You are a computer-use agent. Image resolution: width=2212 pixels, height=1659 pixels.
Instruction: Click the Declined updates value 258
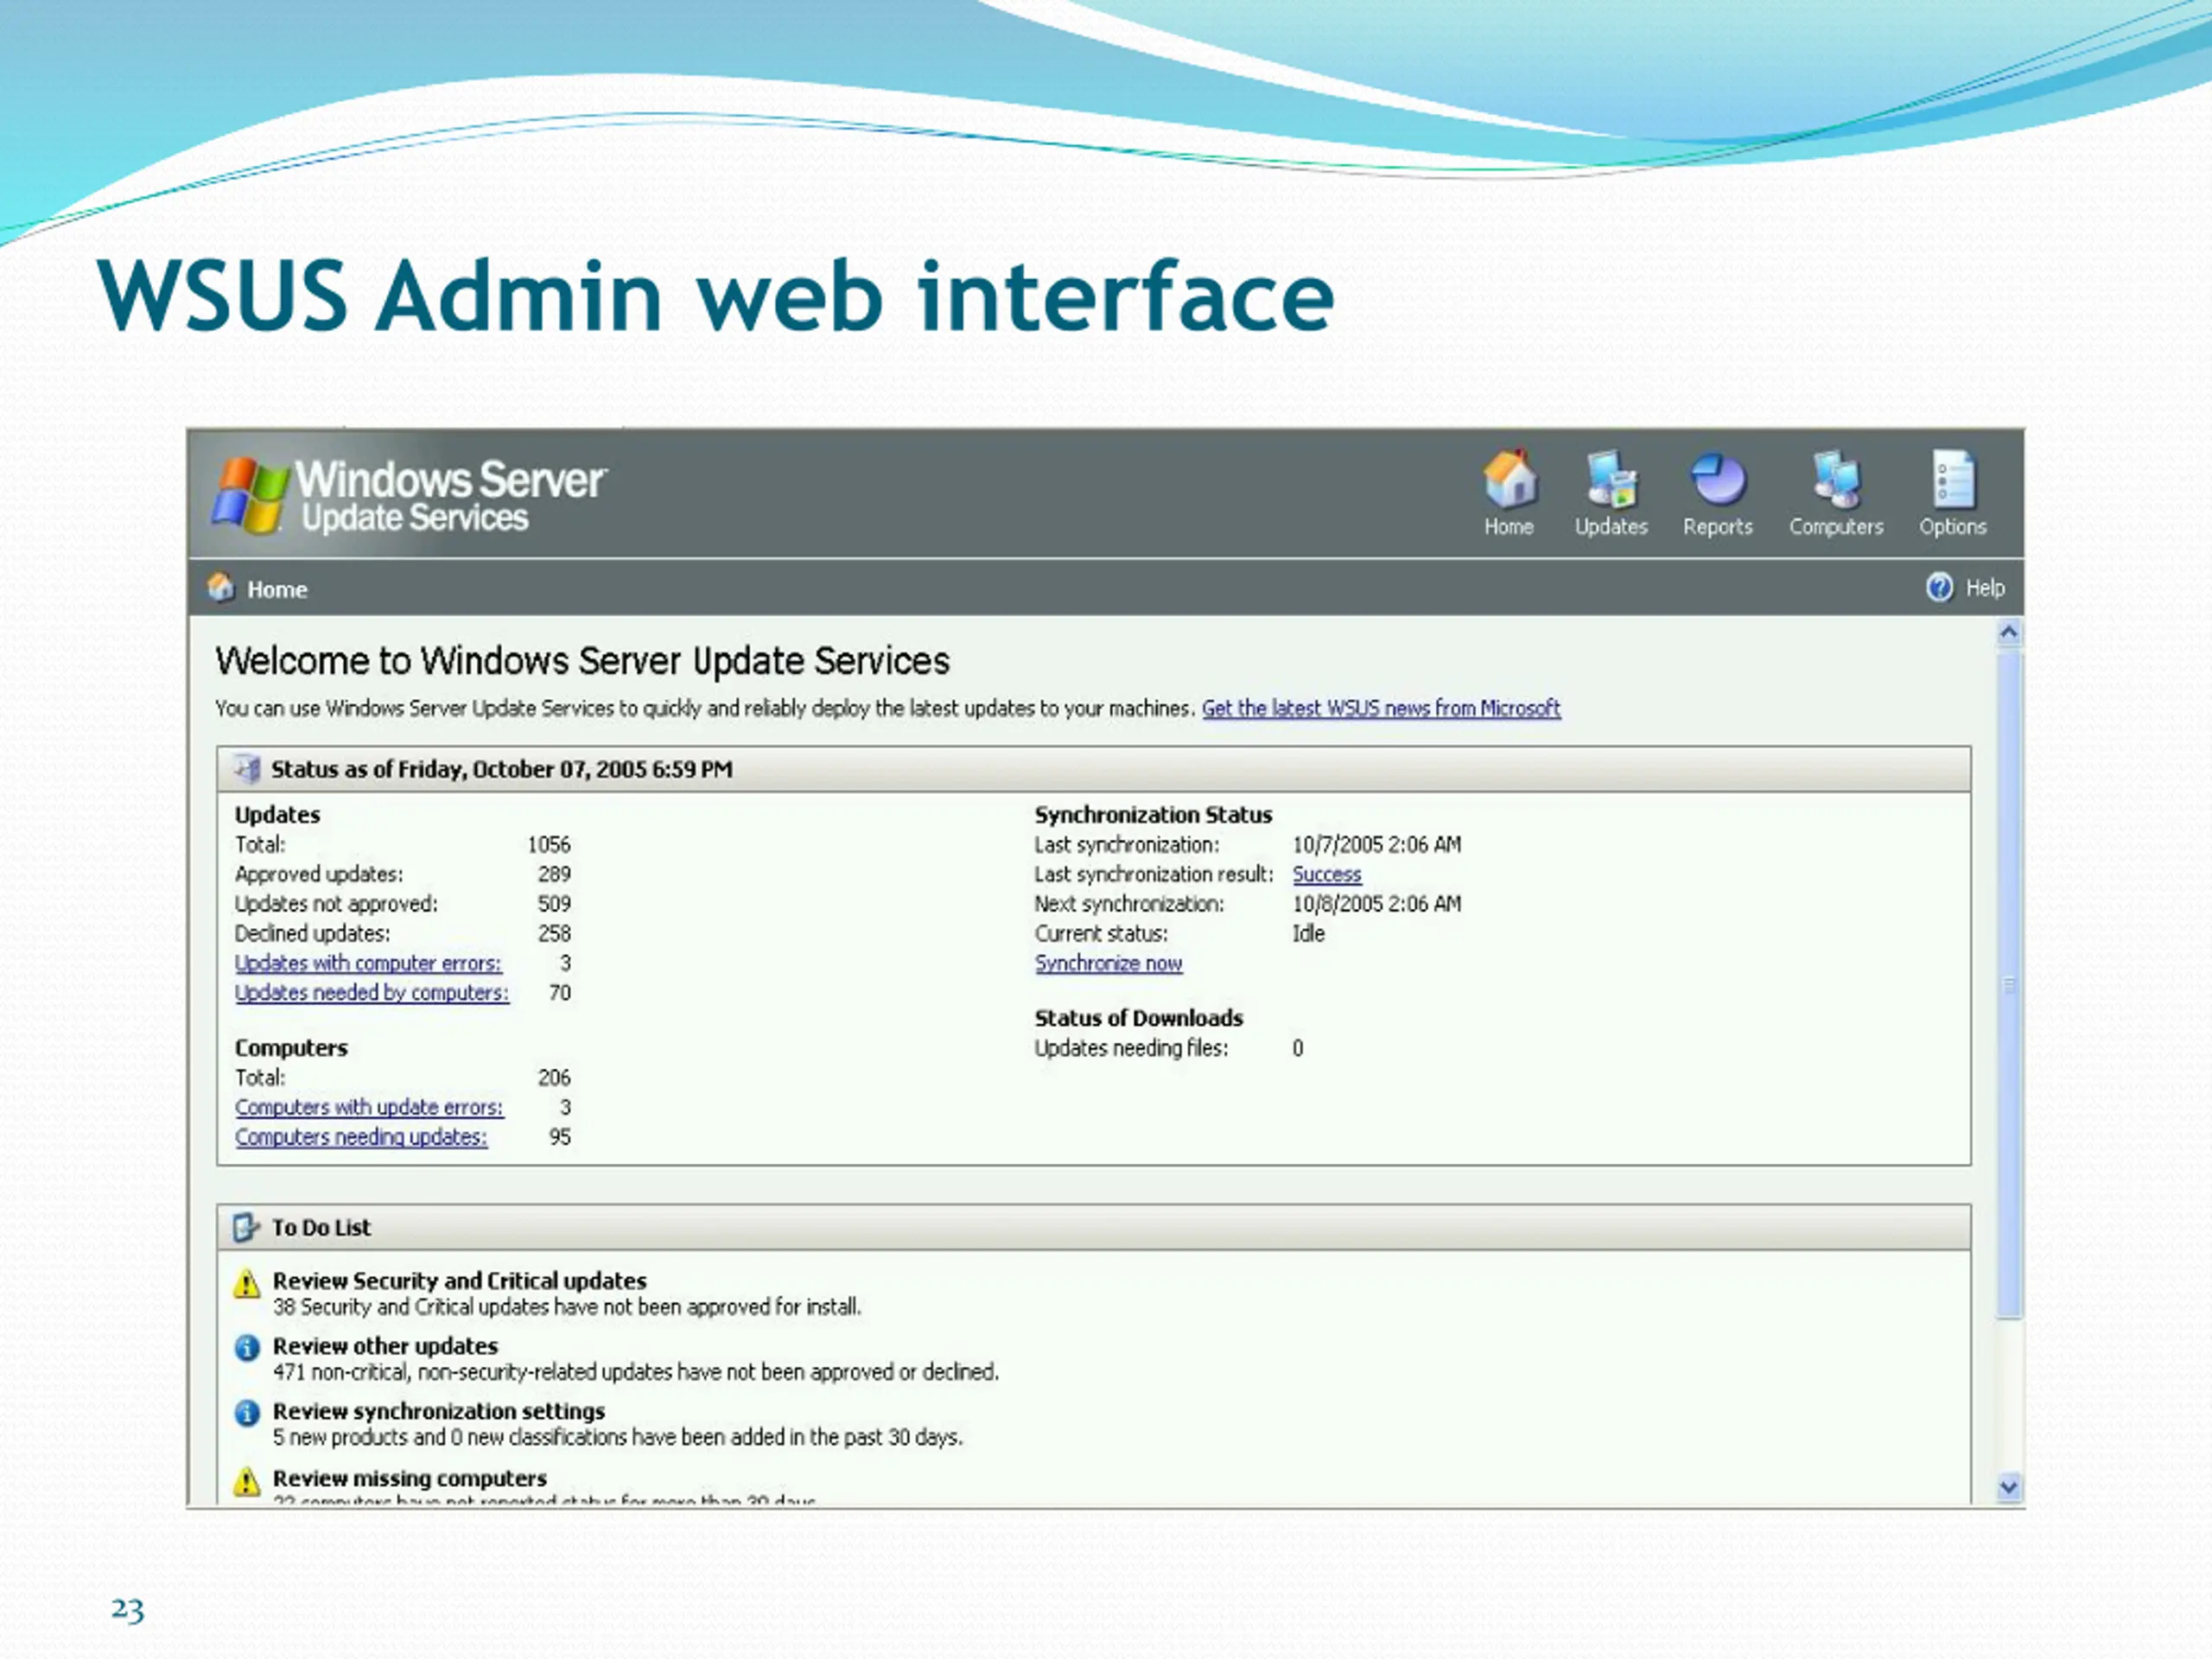554,934
